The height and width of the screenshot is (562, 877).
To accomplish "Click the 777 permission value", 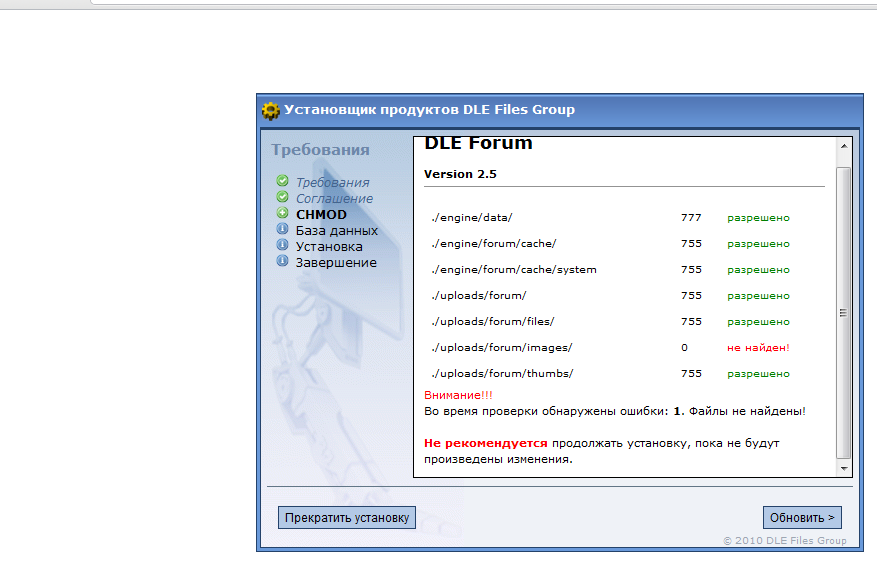I will click(x=691, y=218).
